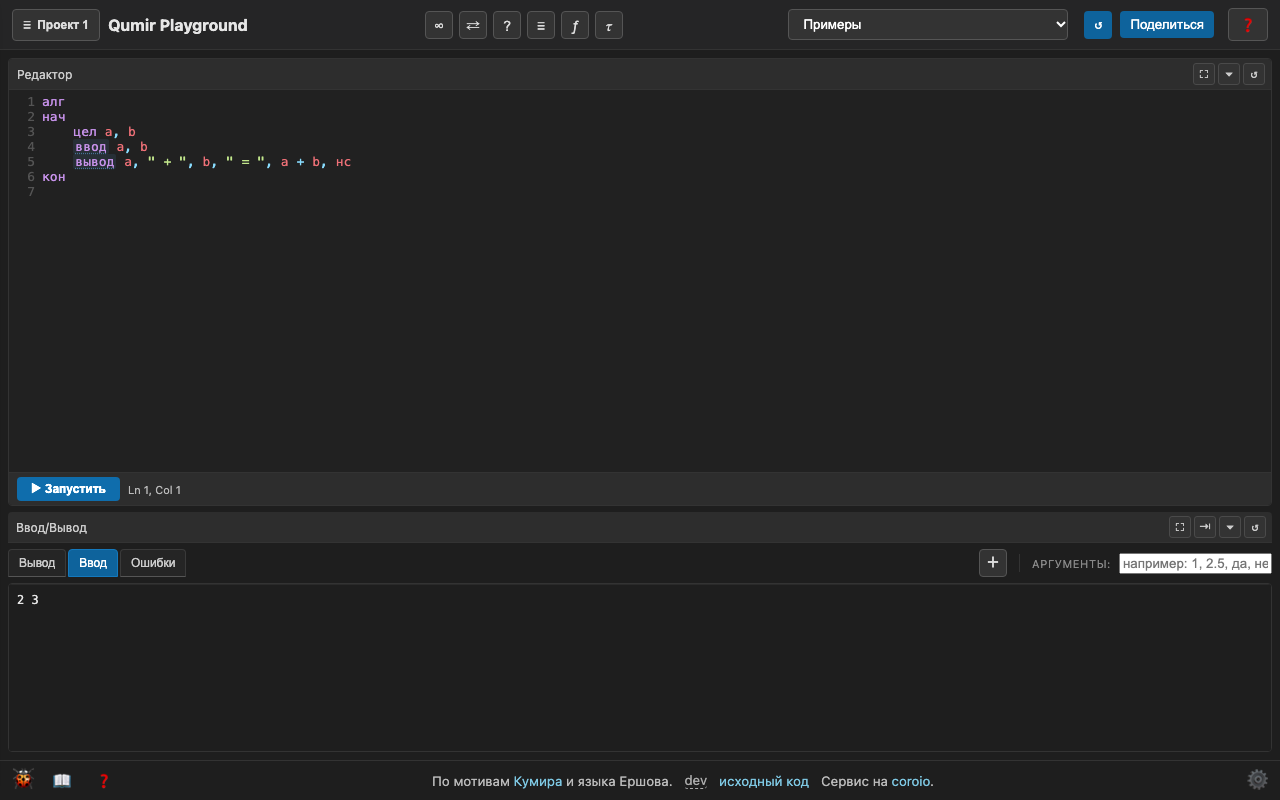Focus the Аргументы input field
The width and height of the screenshot is (1280, 800).
tap(1195, 563)
